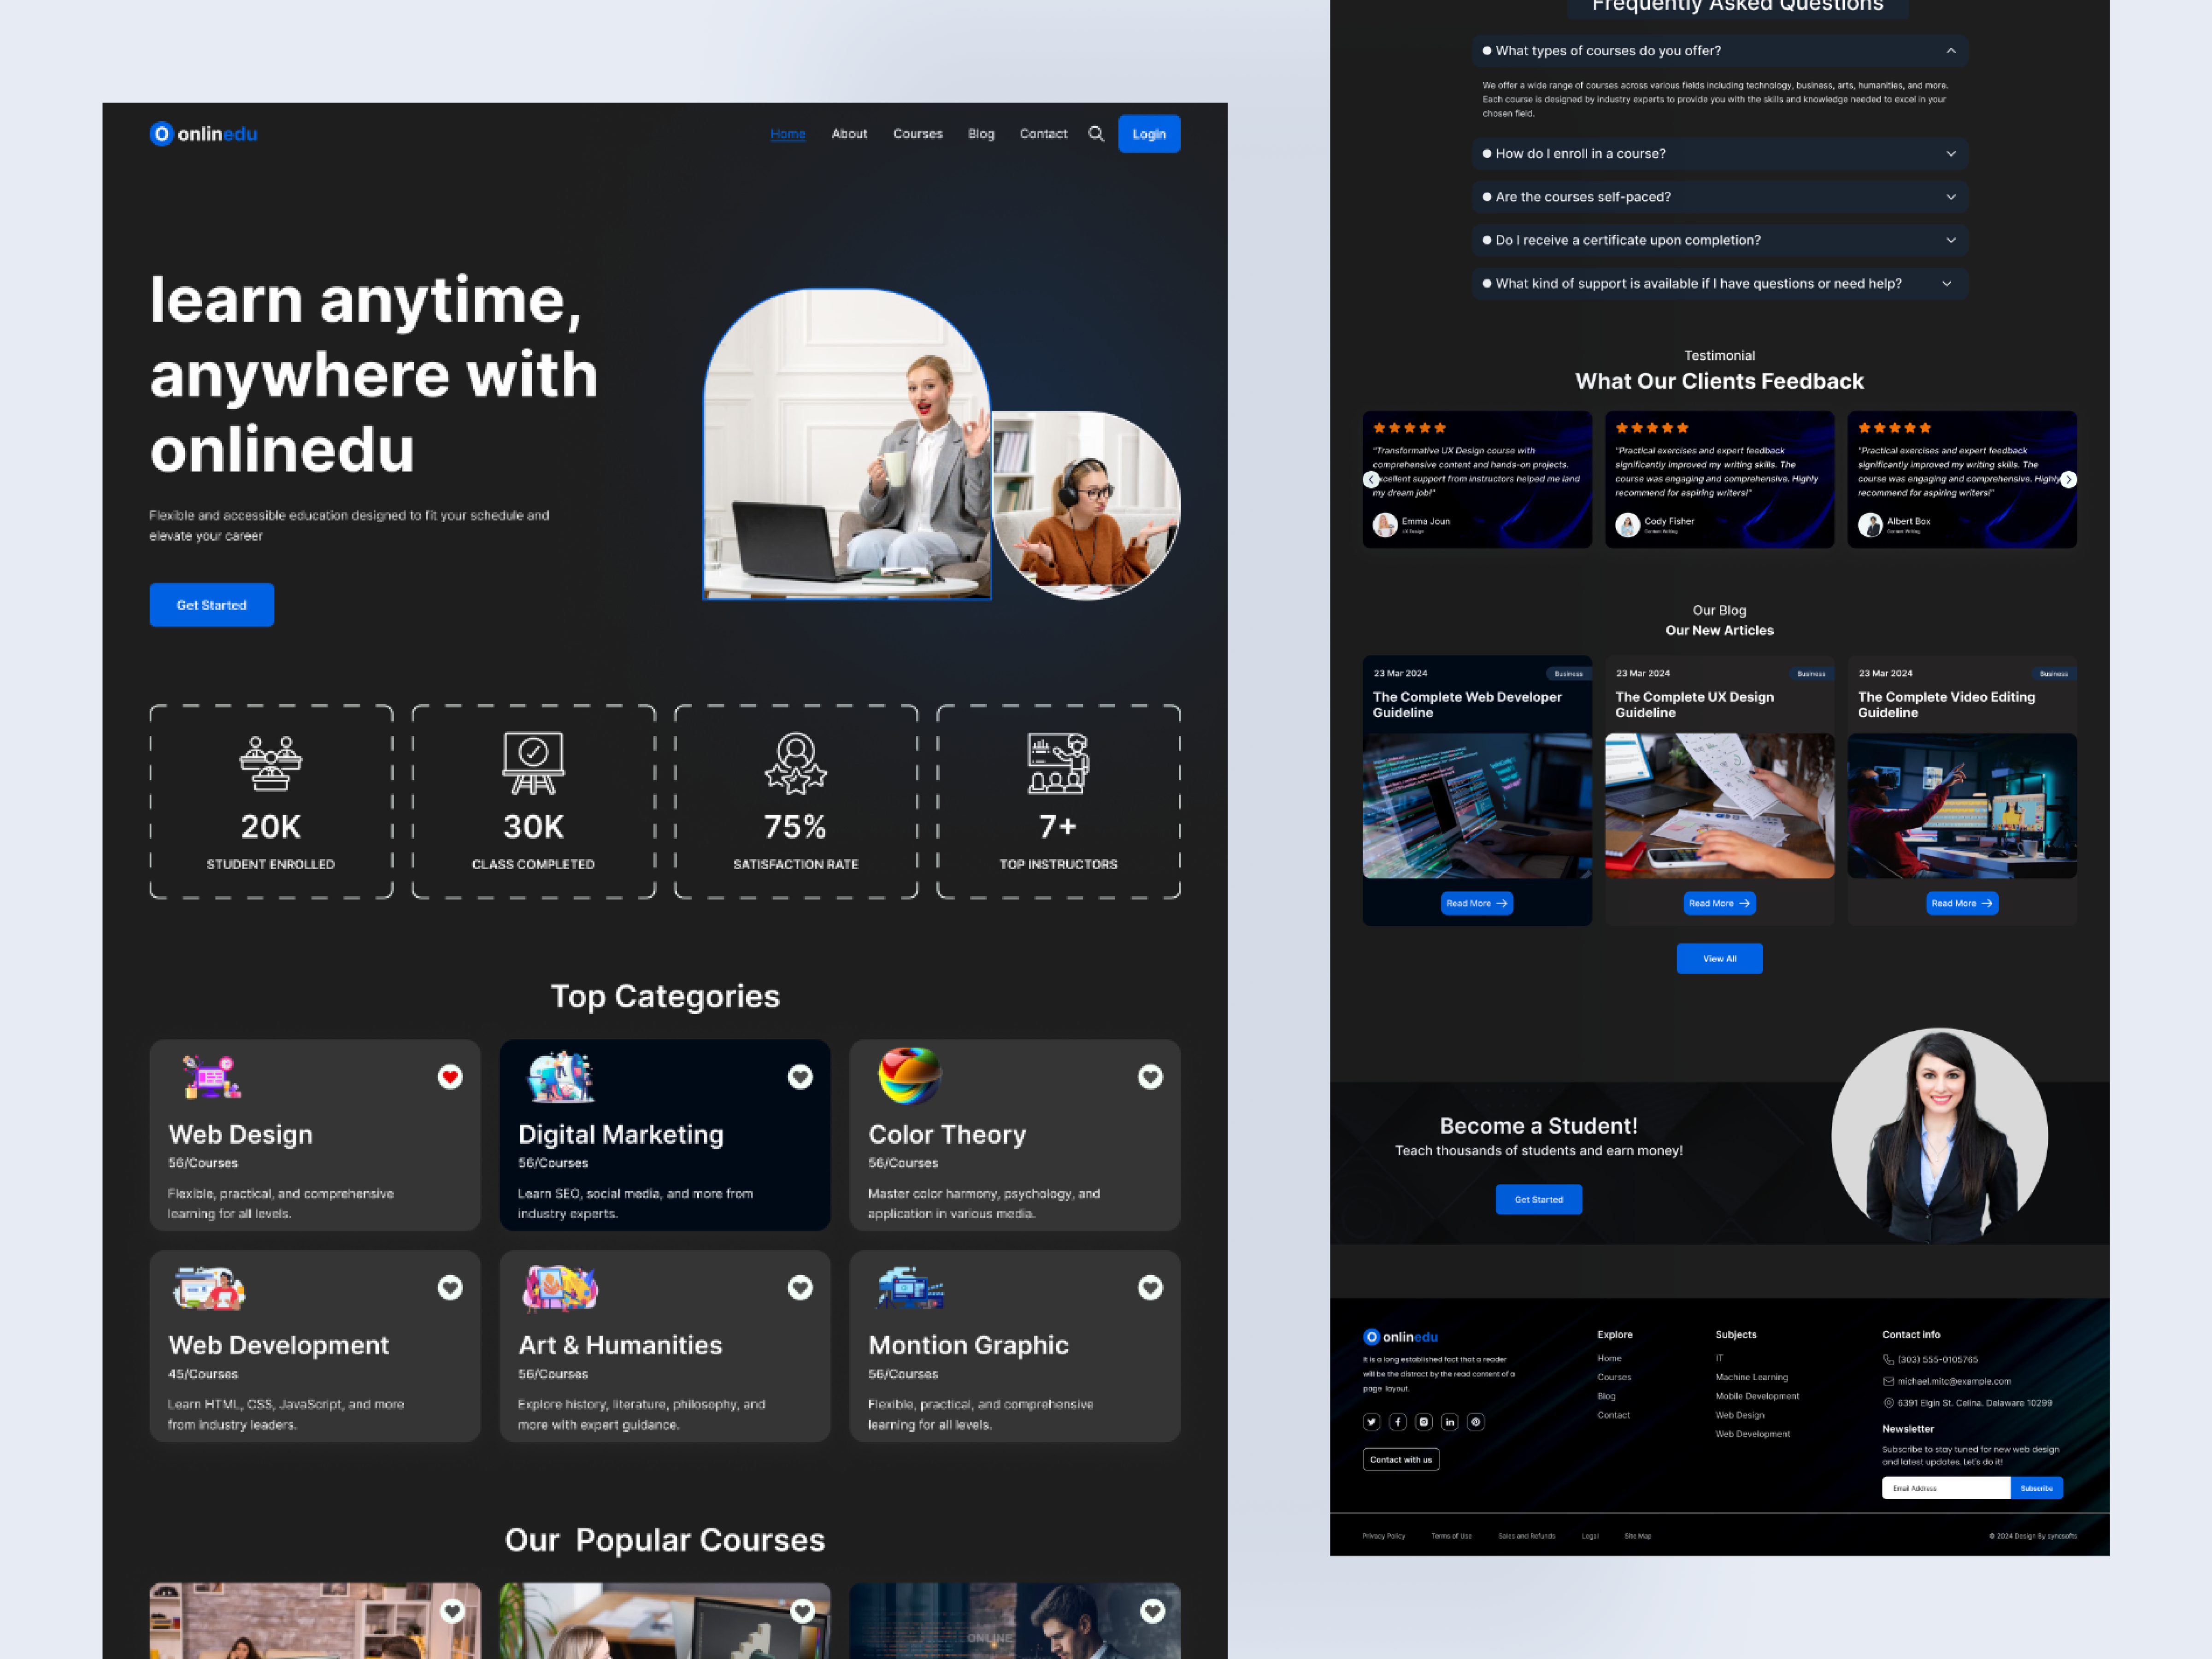Favorite the Digital Marketing category heart
The image size is (2212, 1659).
[800, 1077]
